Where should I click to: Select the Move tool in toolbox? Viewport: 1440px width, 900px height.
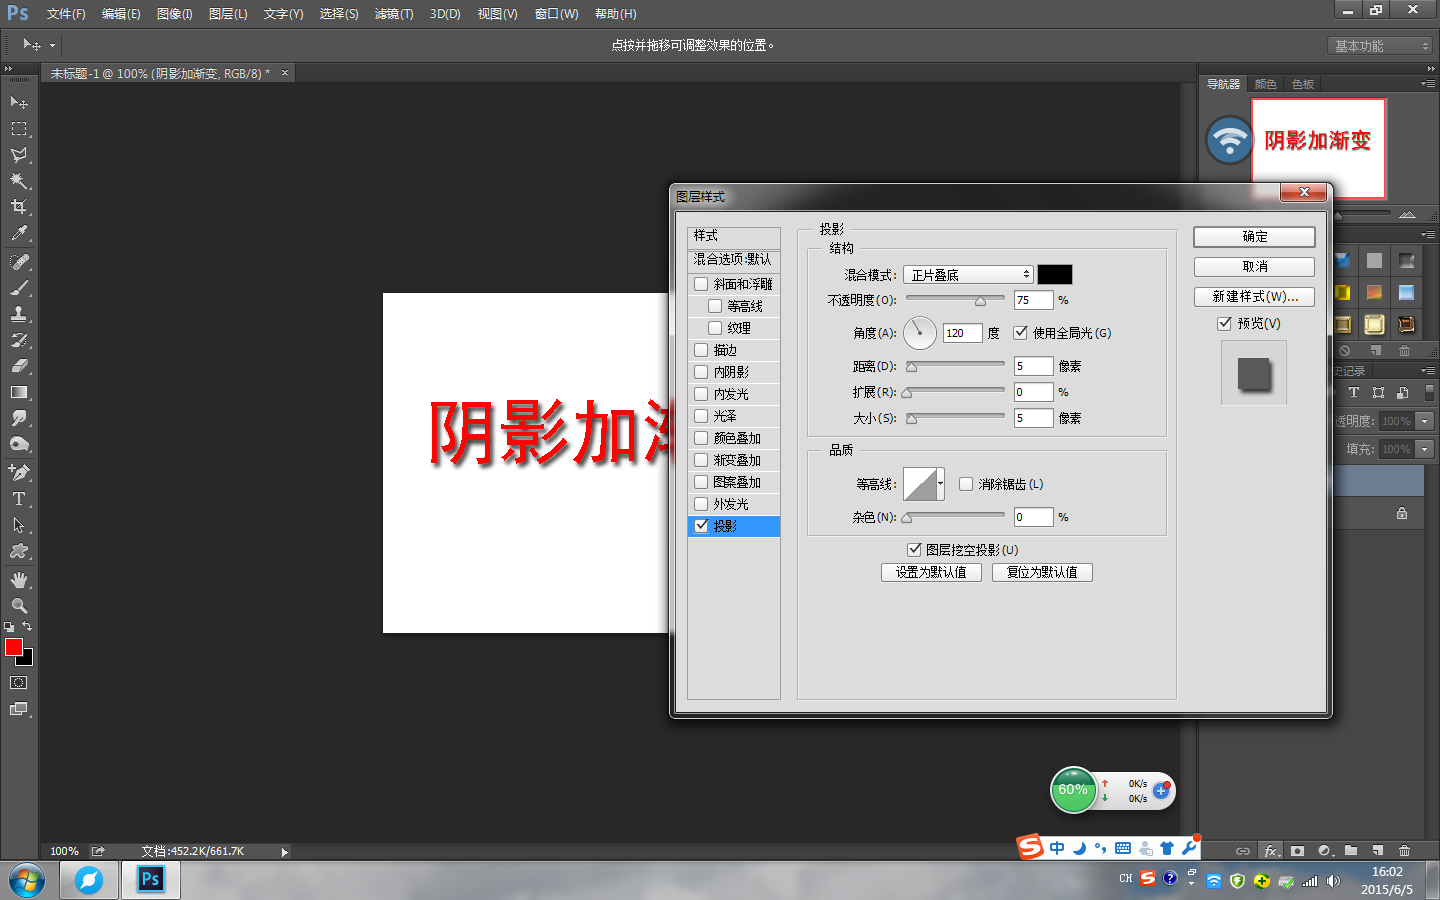pyautogui.click(x=19, y=103)
